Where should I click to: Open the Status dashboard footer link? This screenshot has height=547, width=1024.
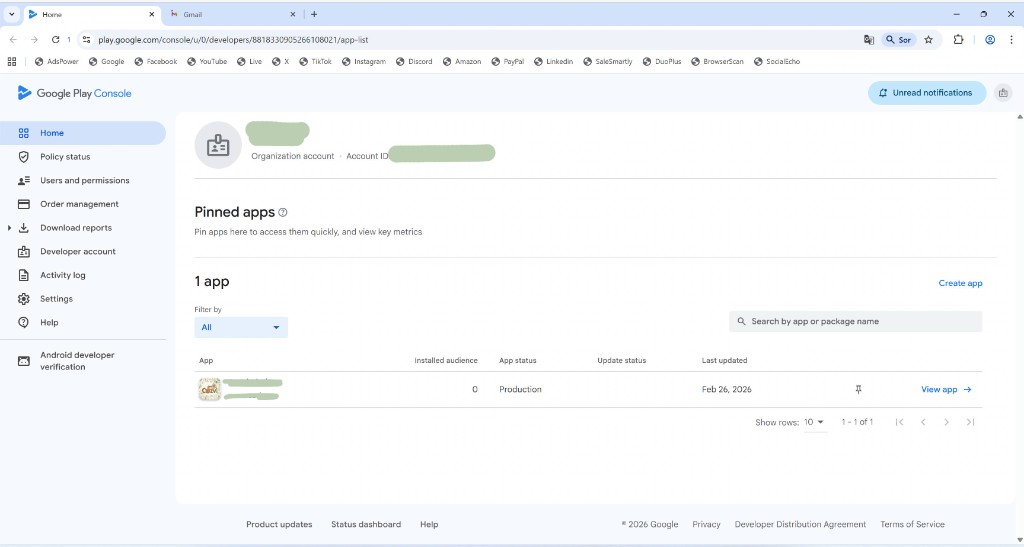point(366,524)
